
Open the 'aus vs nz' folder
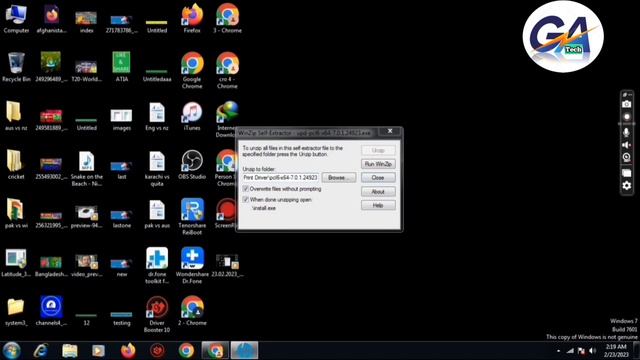click(16, 116)
